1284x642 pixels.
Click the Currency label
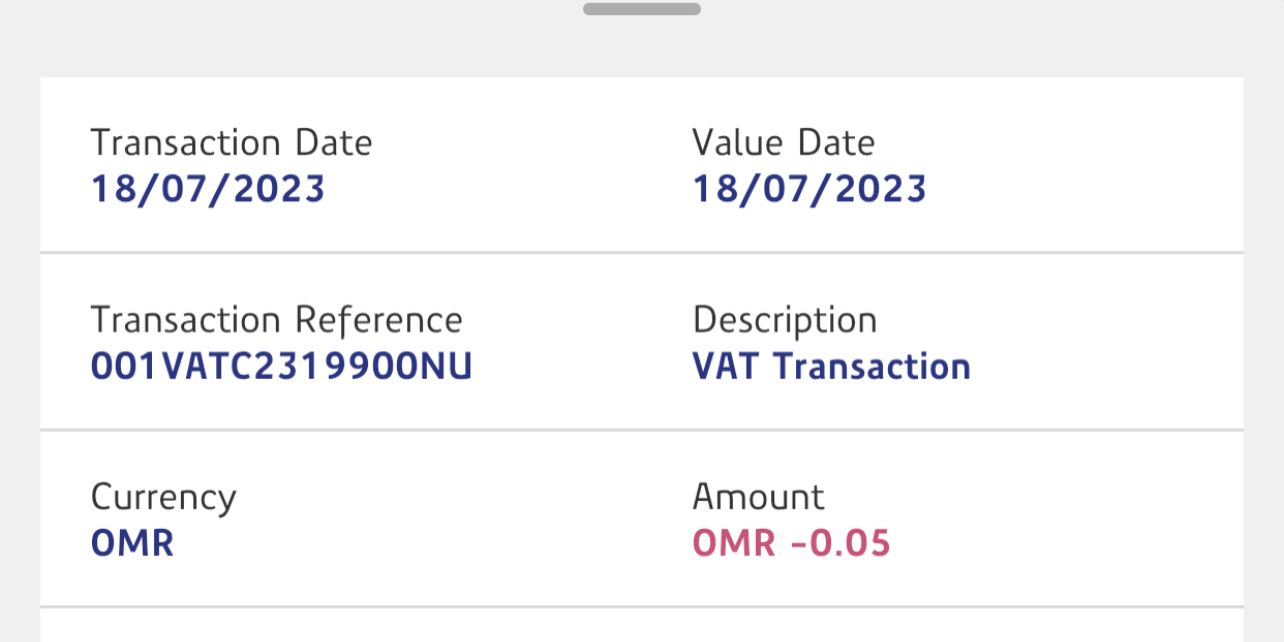click(x=163, y=497)
